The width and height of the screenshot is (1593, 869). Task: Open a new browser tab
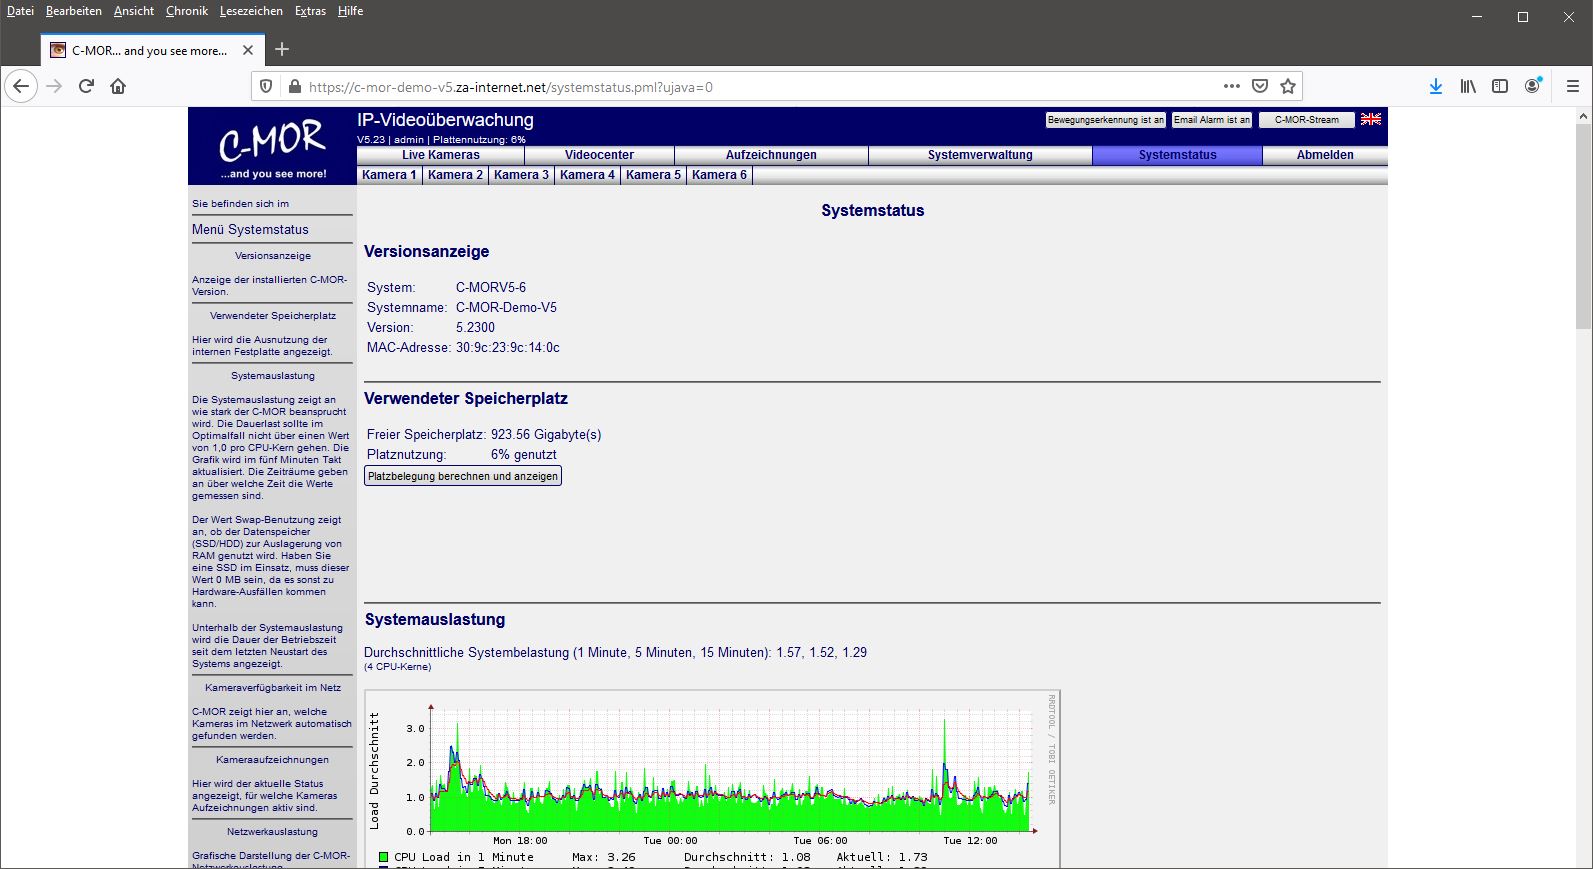[x=282, y=49]
